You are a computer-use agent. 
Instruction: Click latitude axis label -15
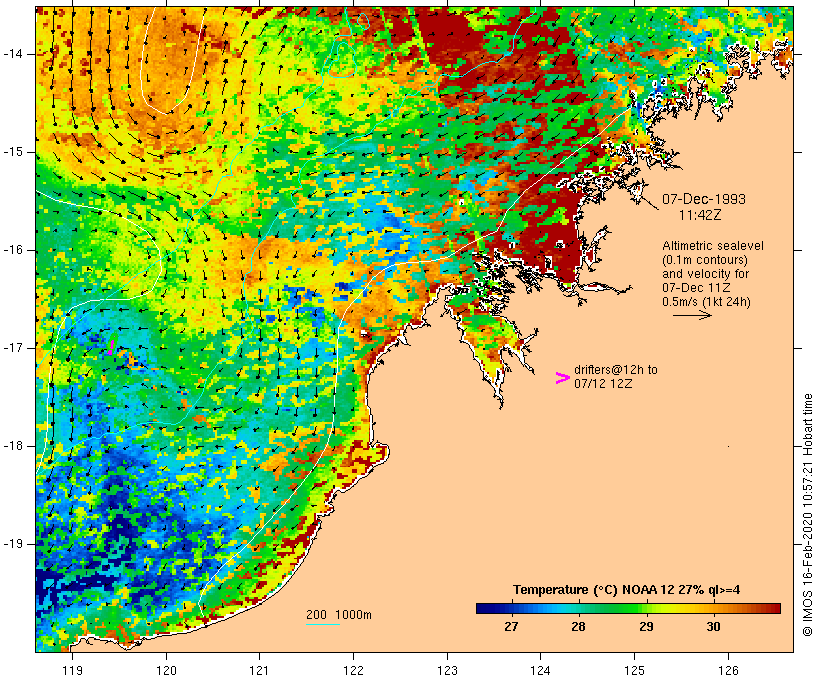click(13, 152)
